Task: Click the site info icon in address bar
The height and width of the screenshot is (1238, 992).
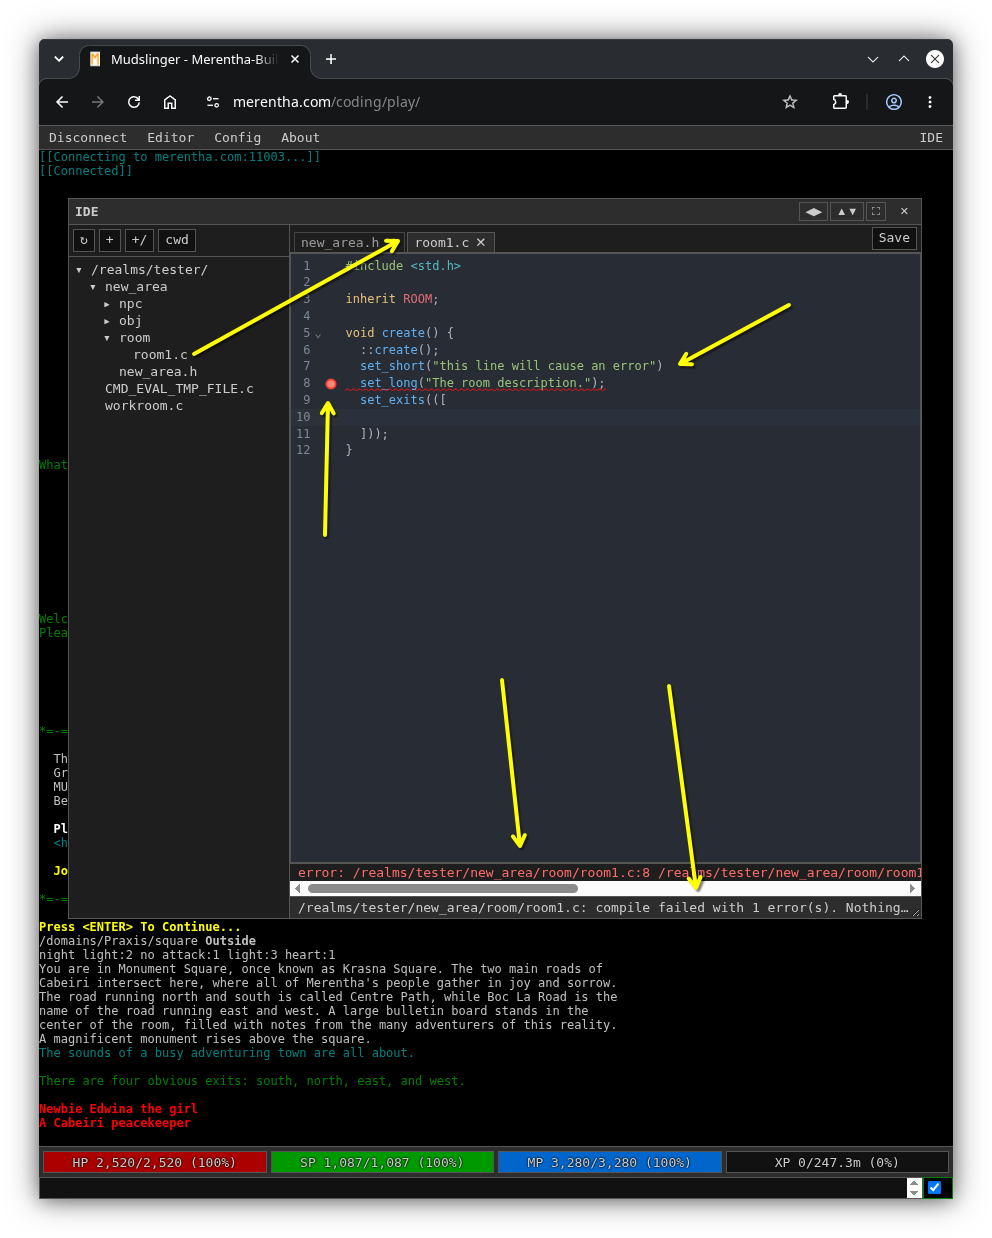Action: pyautogui.click(x=212, y=102)
